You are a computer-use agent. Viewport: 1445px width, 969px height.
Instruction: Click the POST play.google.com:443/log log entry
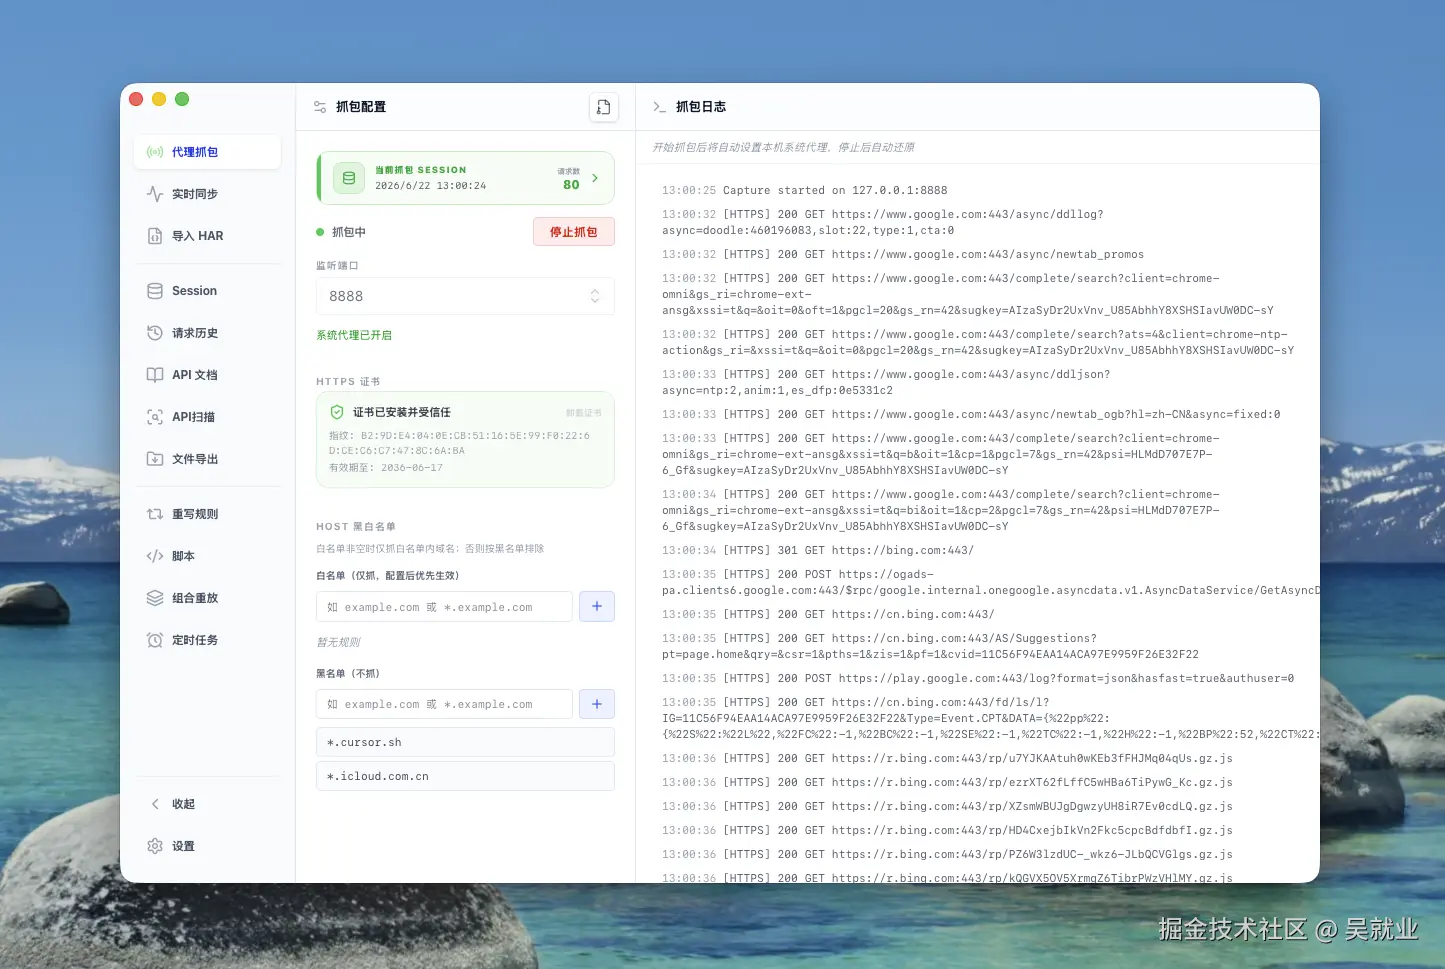click(x=978, y=678)
